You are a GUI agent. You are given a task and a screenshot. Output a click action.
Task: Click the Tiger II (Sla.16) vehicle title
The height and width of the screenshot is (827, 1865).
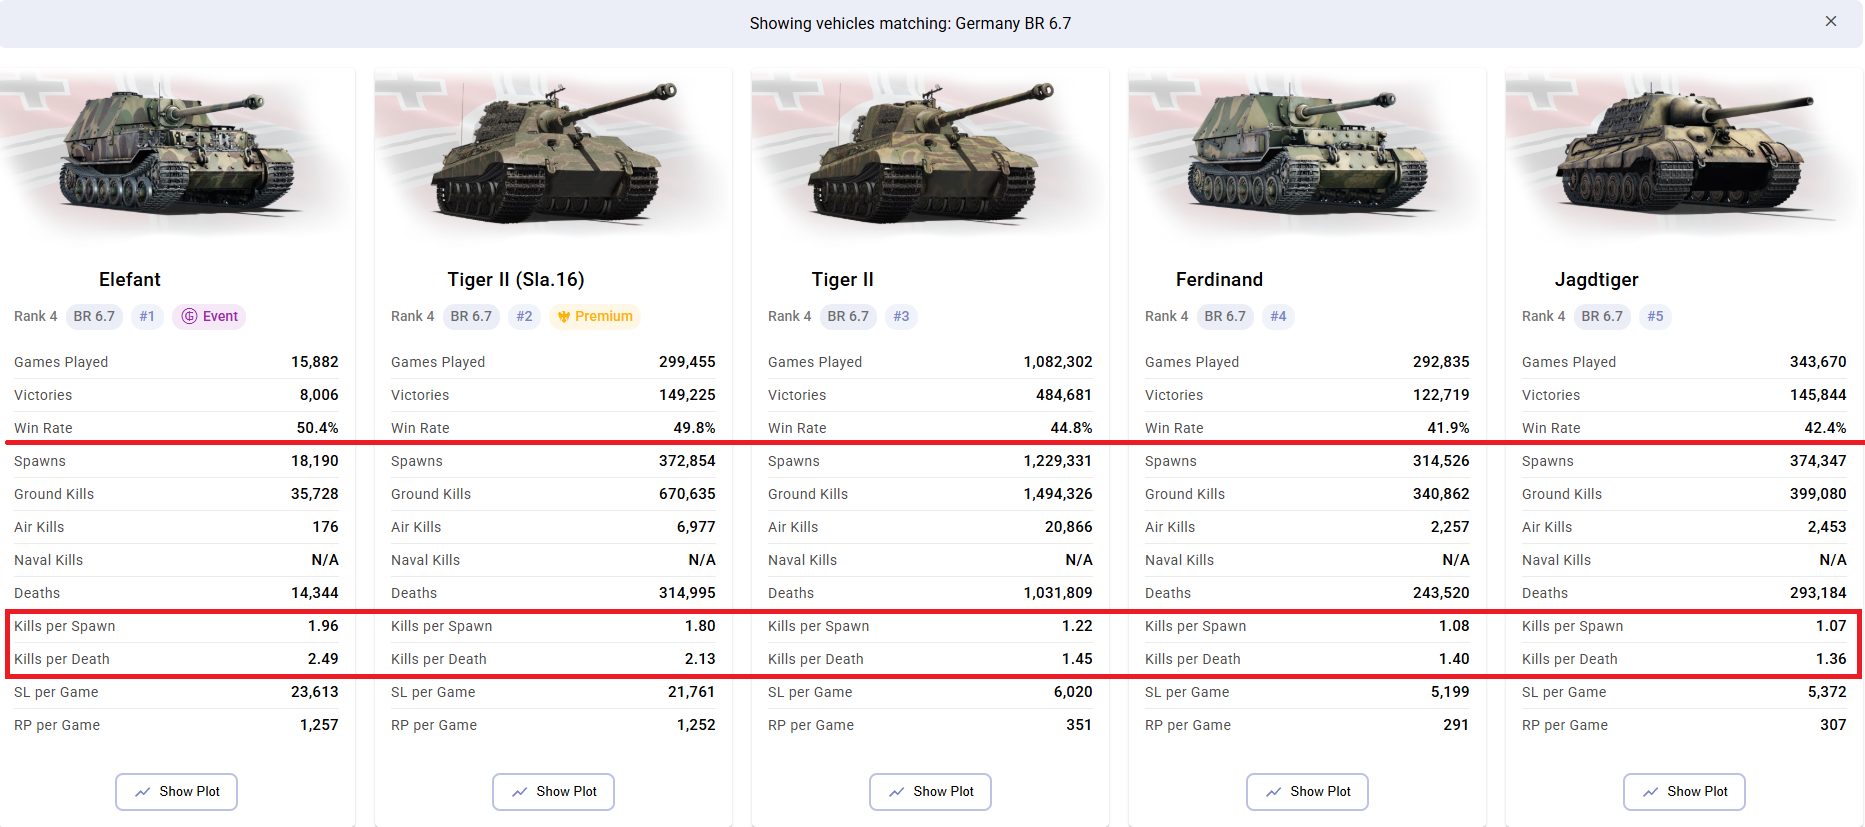[516, 279]
